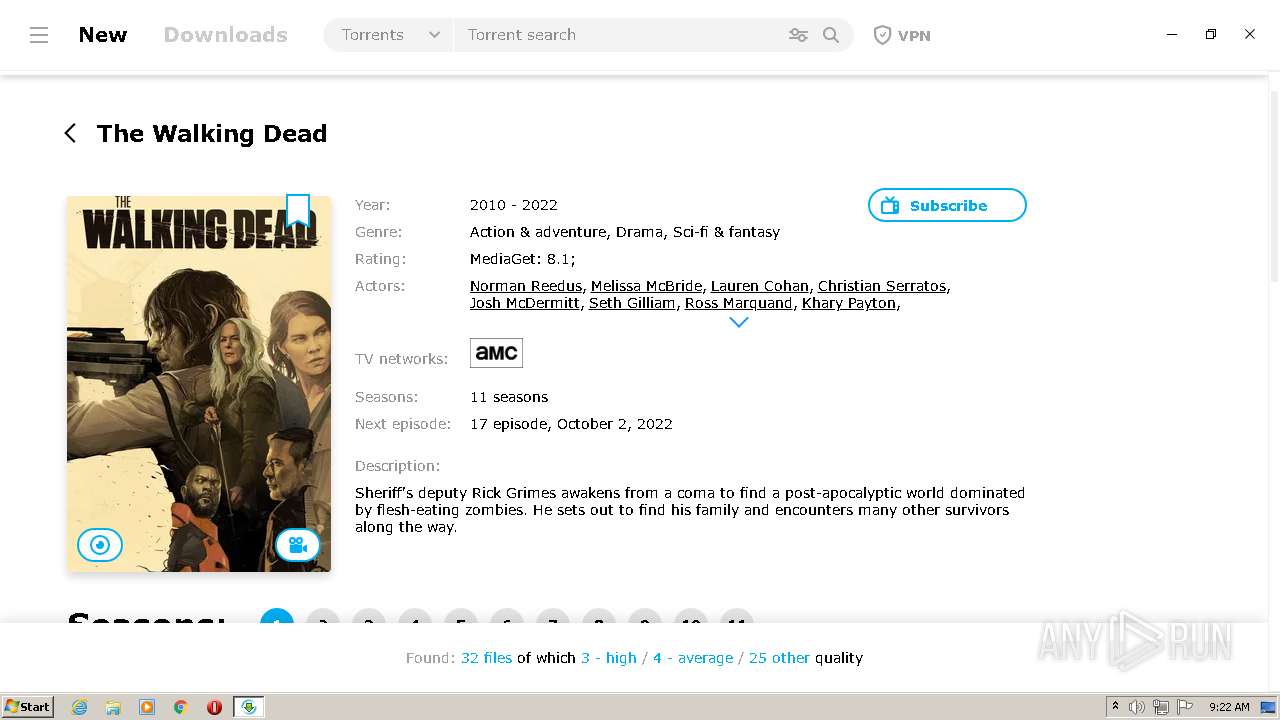Subscribe to The Walking Dead
The image size is (1280, 720).
click(x=947, y=205)
